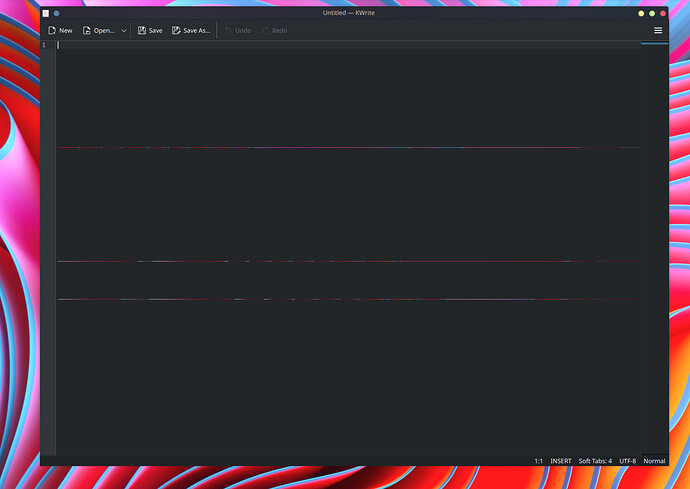The width and height of the screenshot is (690, 489).
Task: Click the Redo arrow icon
Action: pos(266,31)
